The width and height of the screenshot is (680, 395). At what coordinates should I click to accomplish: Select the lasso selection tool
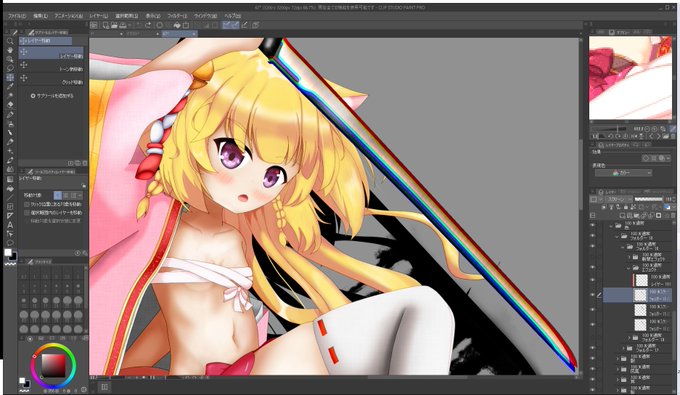(10, 68)
